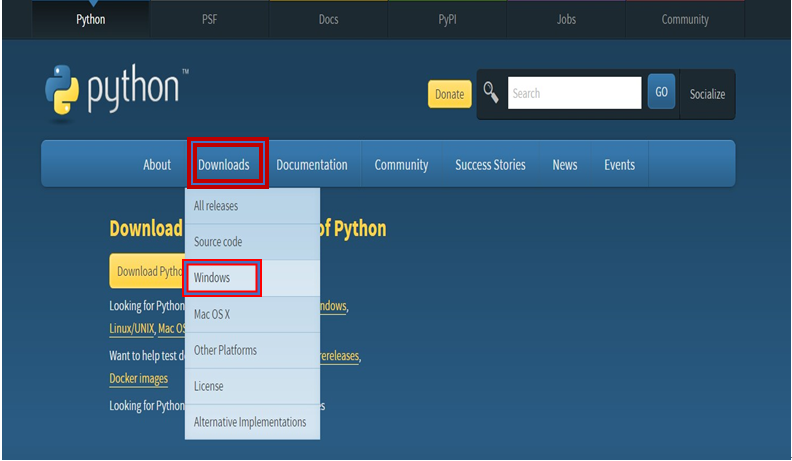Open Documentation in main navigation

[312, 165]
